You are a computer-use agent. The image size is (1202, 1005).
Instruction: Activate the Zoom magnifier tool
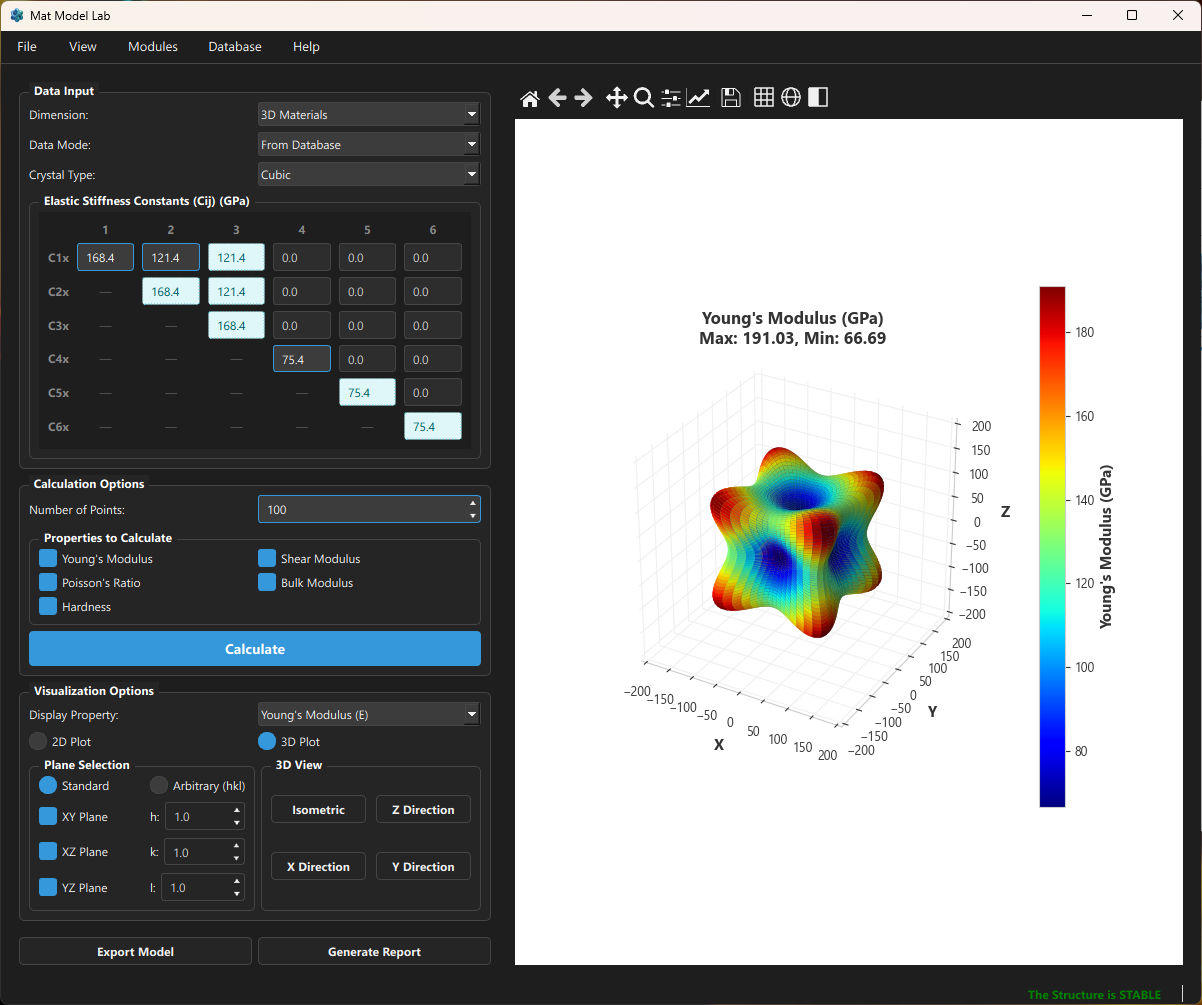click(x=644, y=98)
